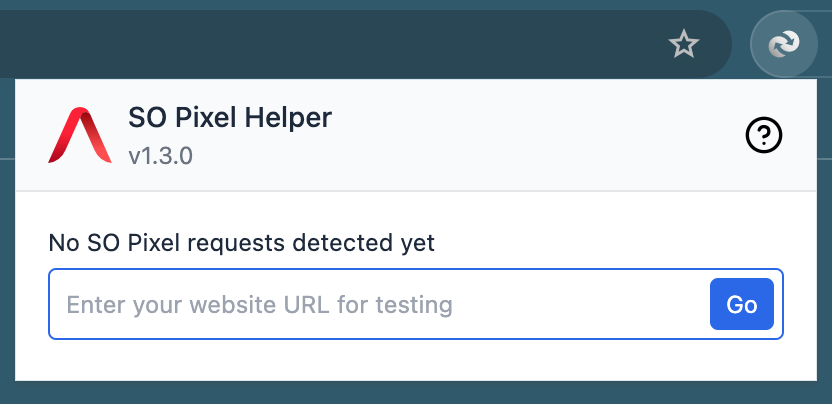The width and height of the screenshot is (832, 404).
Task: Click 'Enter your website URL for testing' placeholder
Action: 259,304
